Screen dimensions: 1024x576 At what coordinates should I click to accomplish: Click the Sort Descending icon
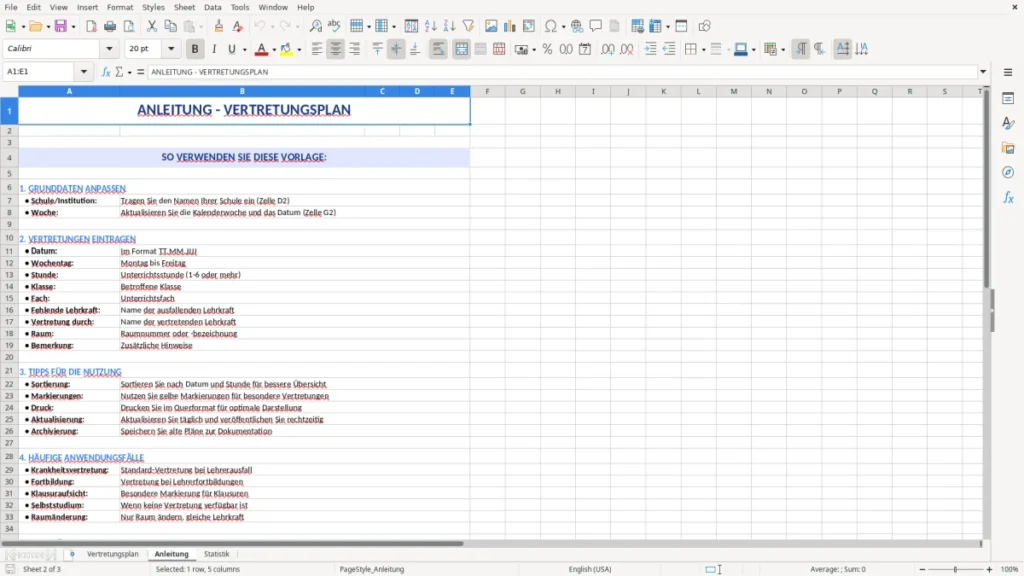pyautogui.click(x=449, y=26)
